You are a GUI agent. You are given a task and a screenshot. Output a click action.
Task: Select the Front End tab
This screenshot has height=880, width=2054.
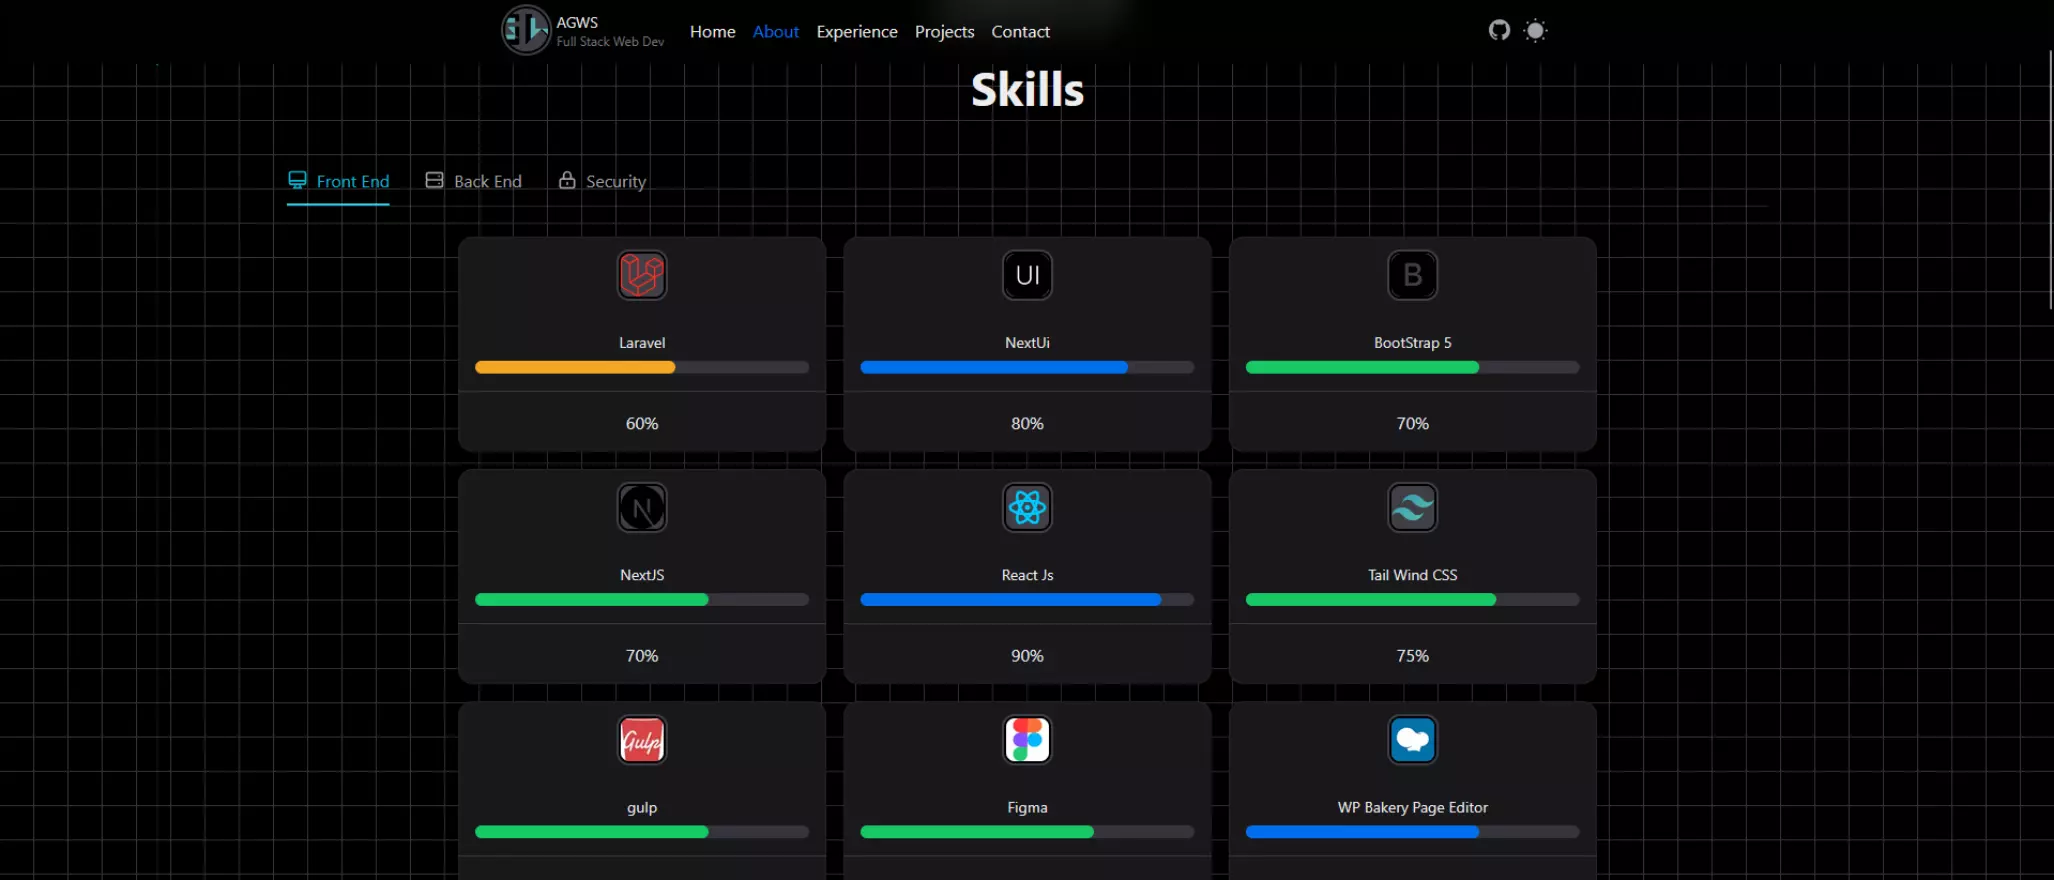click(338, 181)
